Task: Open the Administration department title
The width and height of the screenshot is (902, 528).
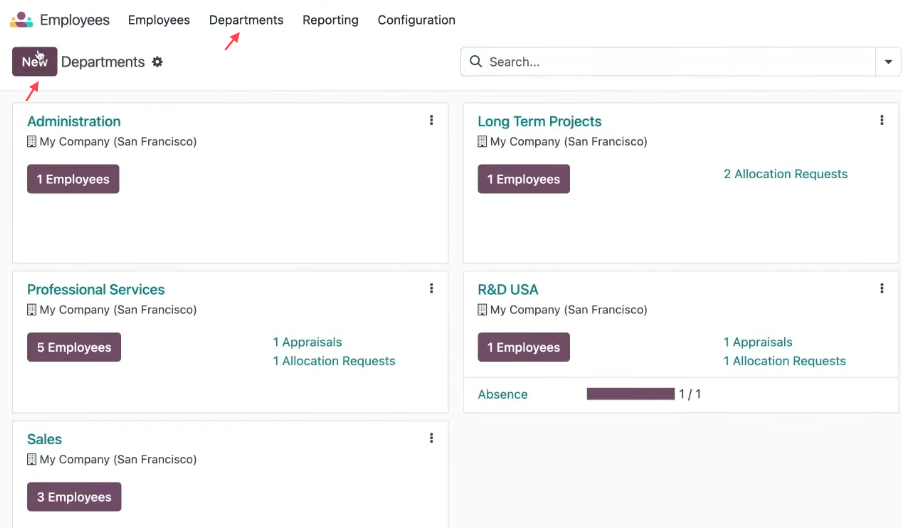Action: point(74,121)
